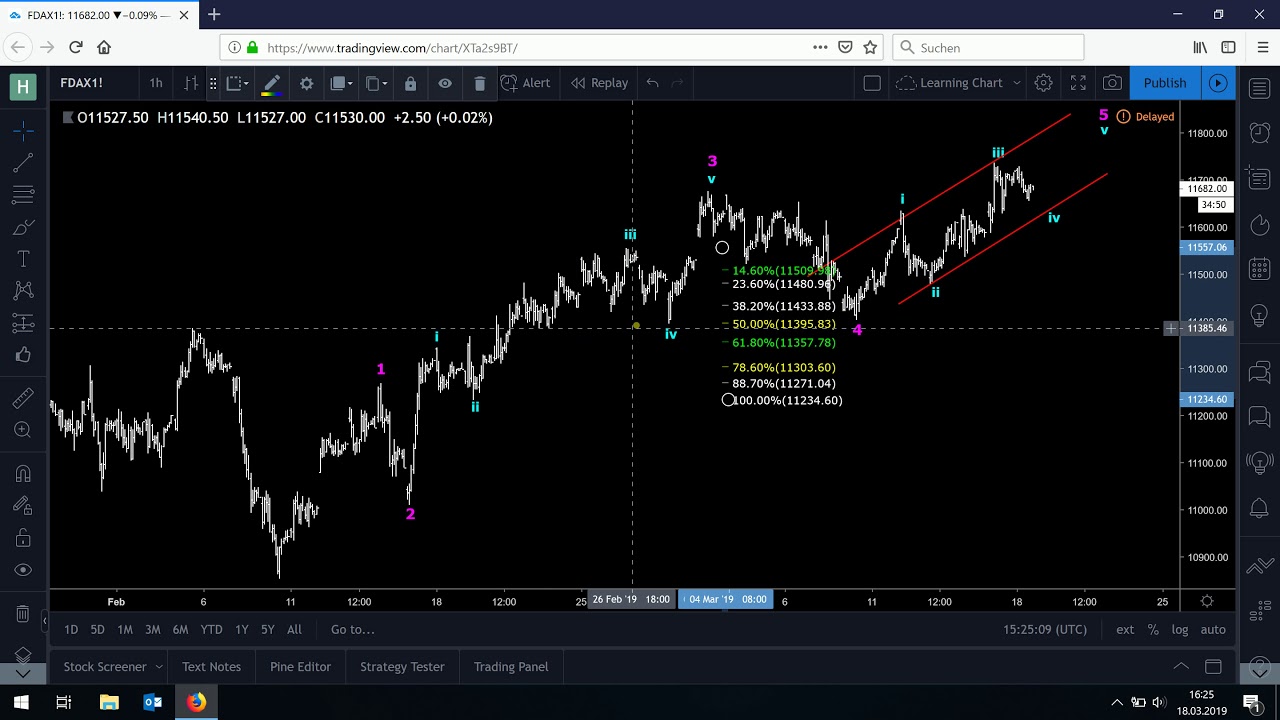Open the thumbs-up icons tool
Screen dimensions: 1280x720
(23, 355)
